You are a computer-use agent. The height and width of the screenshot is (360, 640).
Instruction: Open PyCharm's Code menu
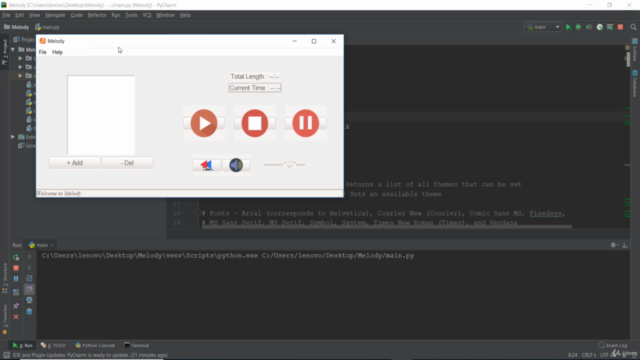click(76, 15)
